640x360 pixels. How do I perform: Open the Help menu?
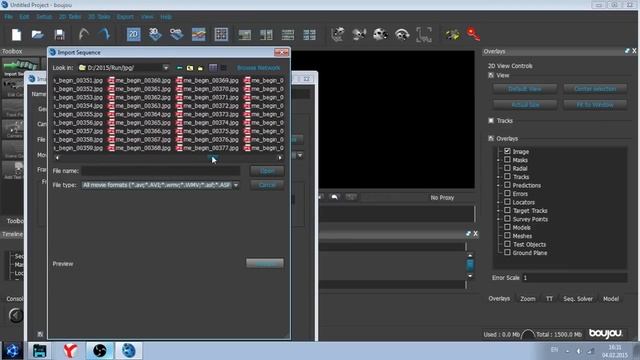point(166,17)
